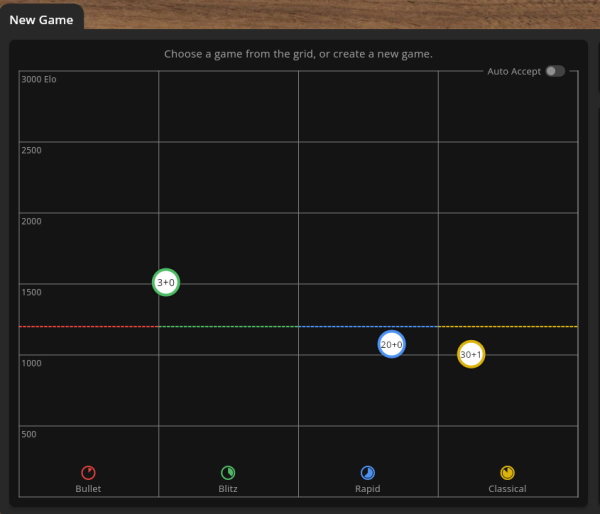Select the 3+0 blitz game seek
The image size is (600, 514).
coord(166,282)
